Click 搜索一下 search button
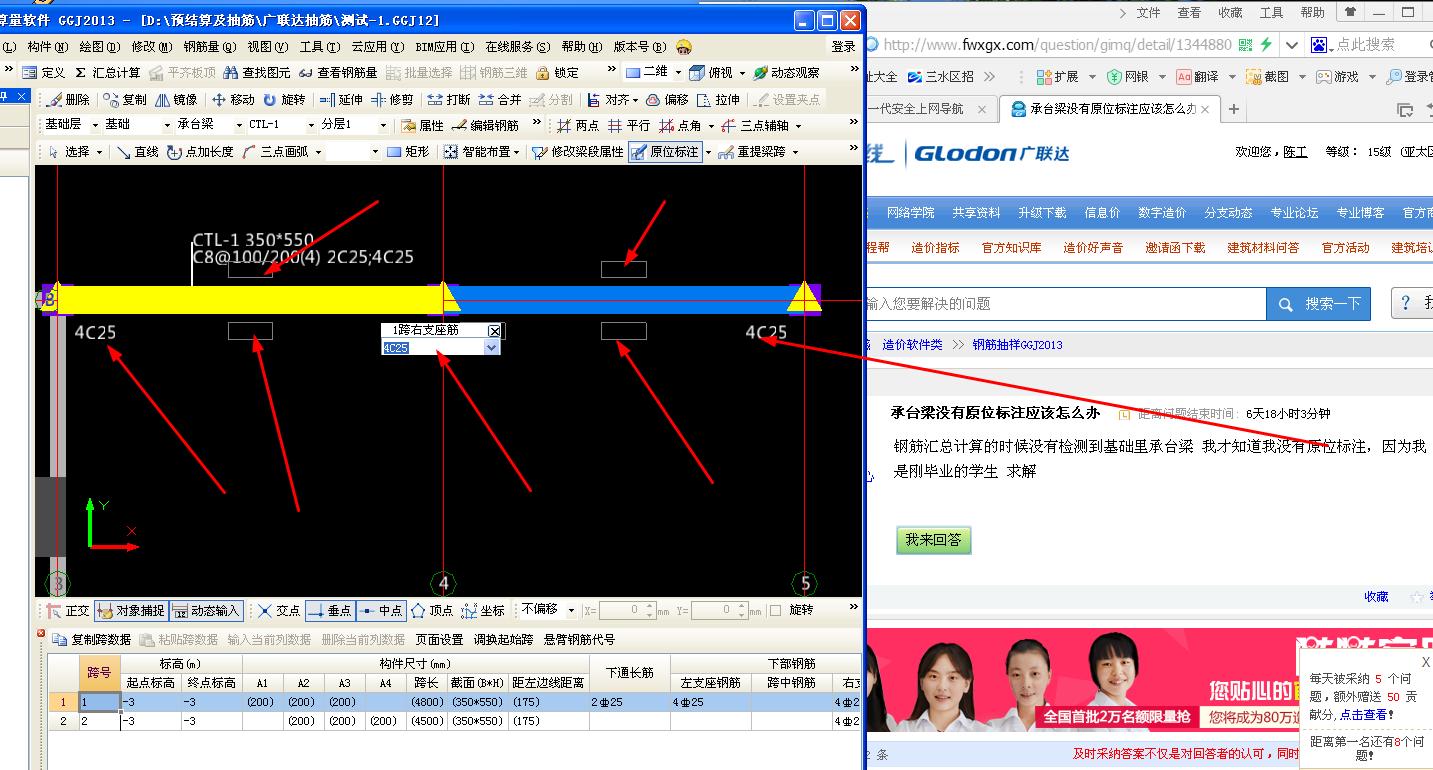 point(1318,304)
